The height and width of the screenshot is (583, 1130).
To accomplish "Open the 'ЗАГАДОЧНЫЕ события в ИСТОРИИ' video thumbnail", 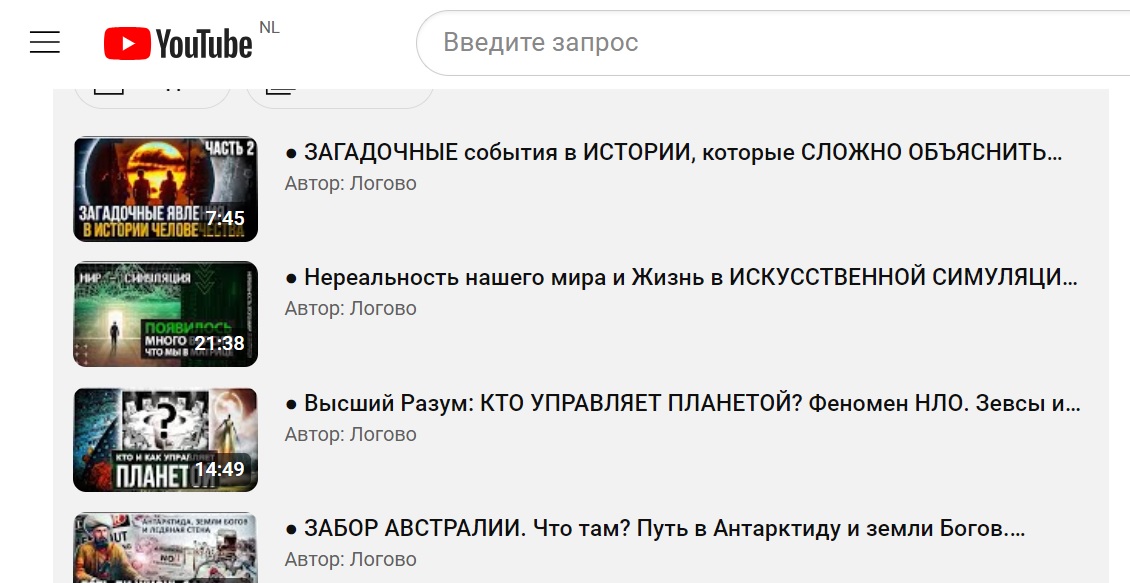I will [166, 189].
